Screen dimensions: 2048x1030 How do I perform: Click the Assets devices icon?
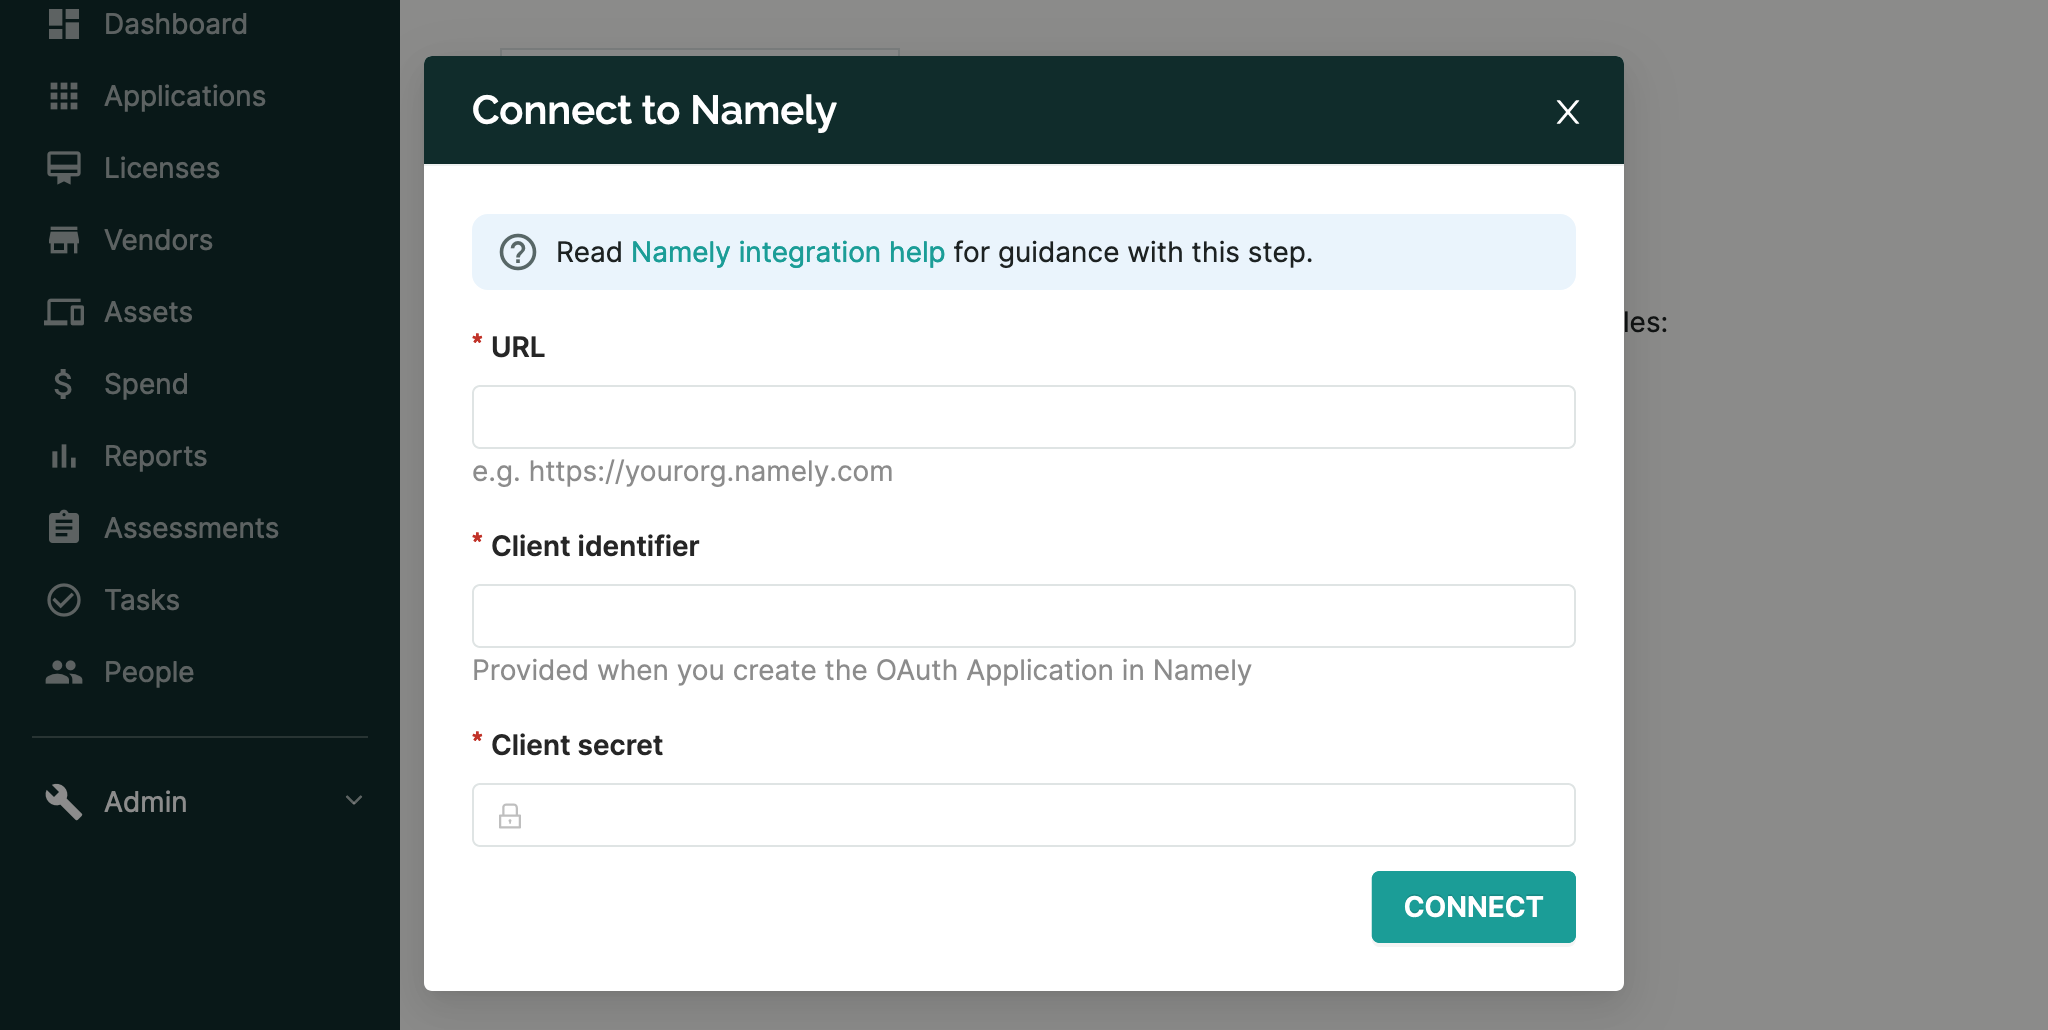tap(64, 312)
